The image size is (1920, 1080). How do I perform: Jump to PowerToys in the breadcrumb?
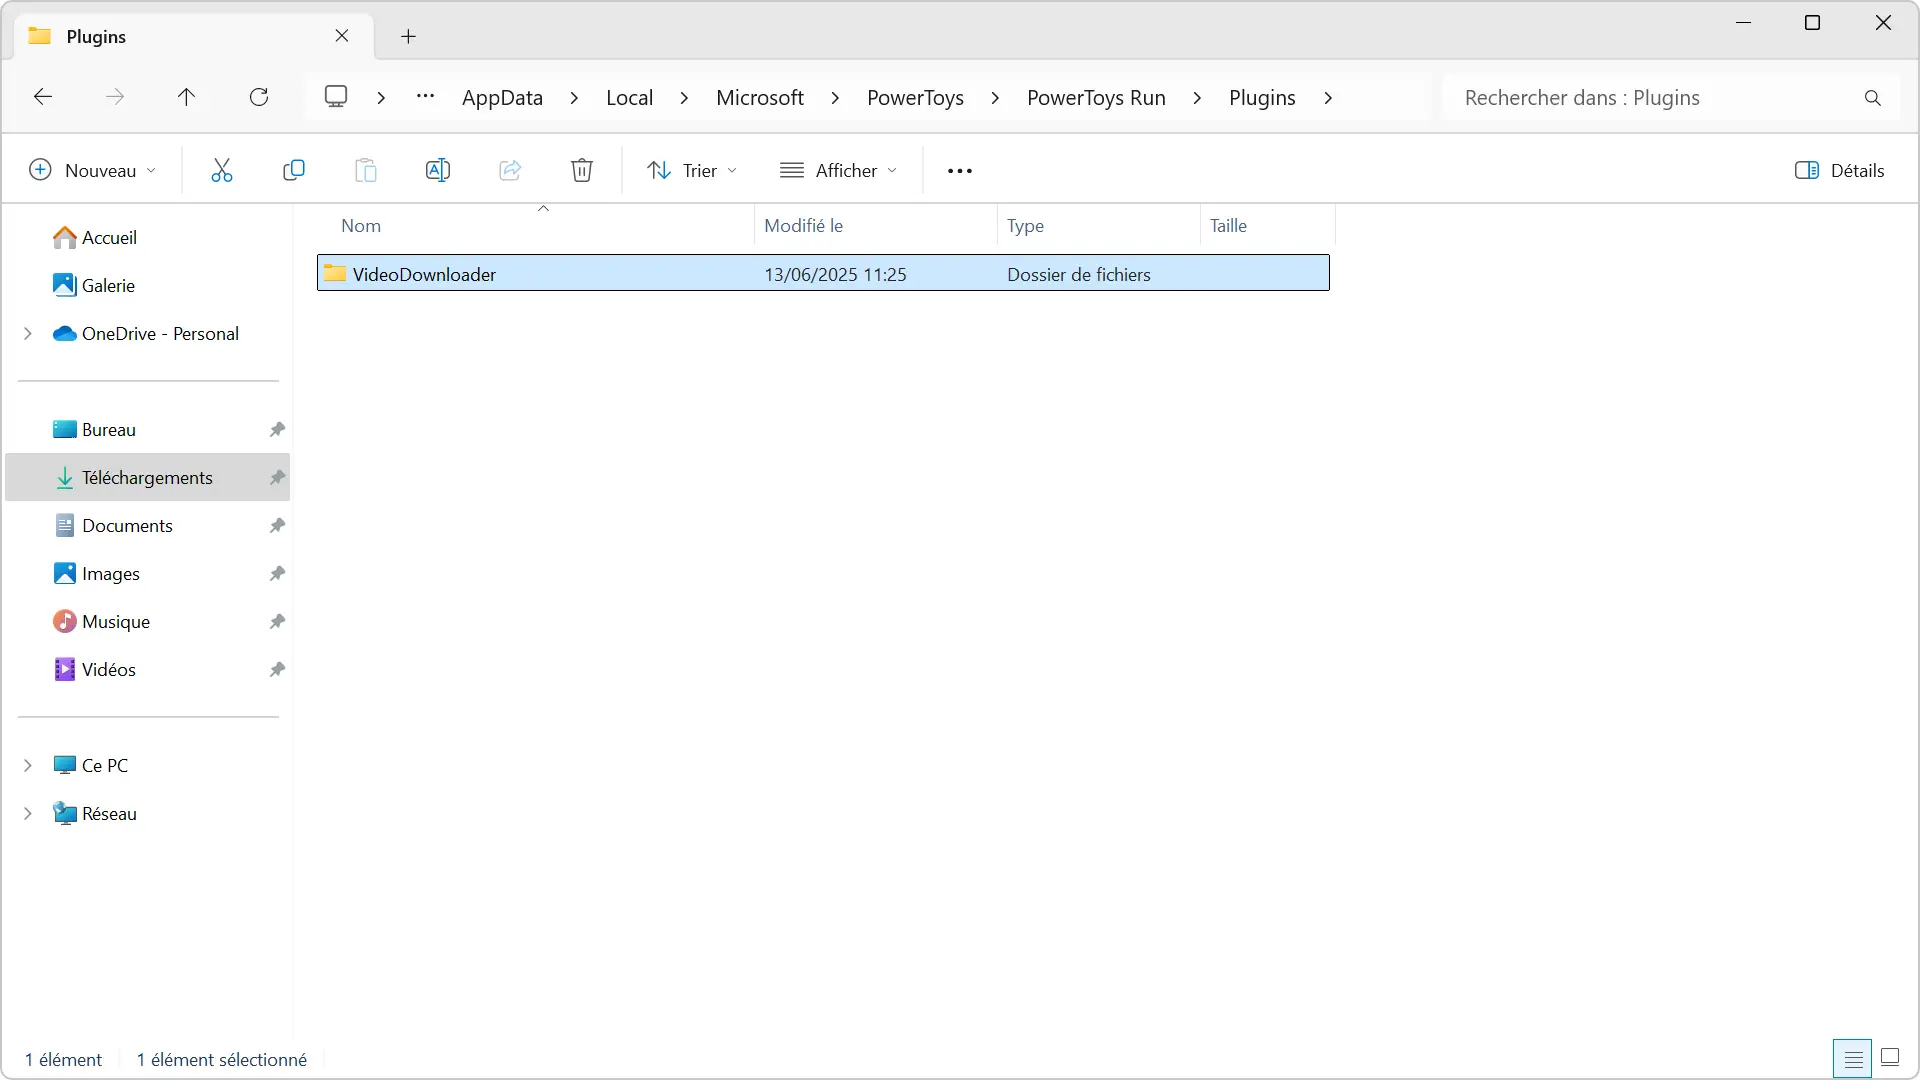915,97
